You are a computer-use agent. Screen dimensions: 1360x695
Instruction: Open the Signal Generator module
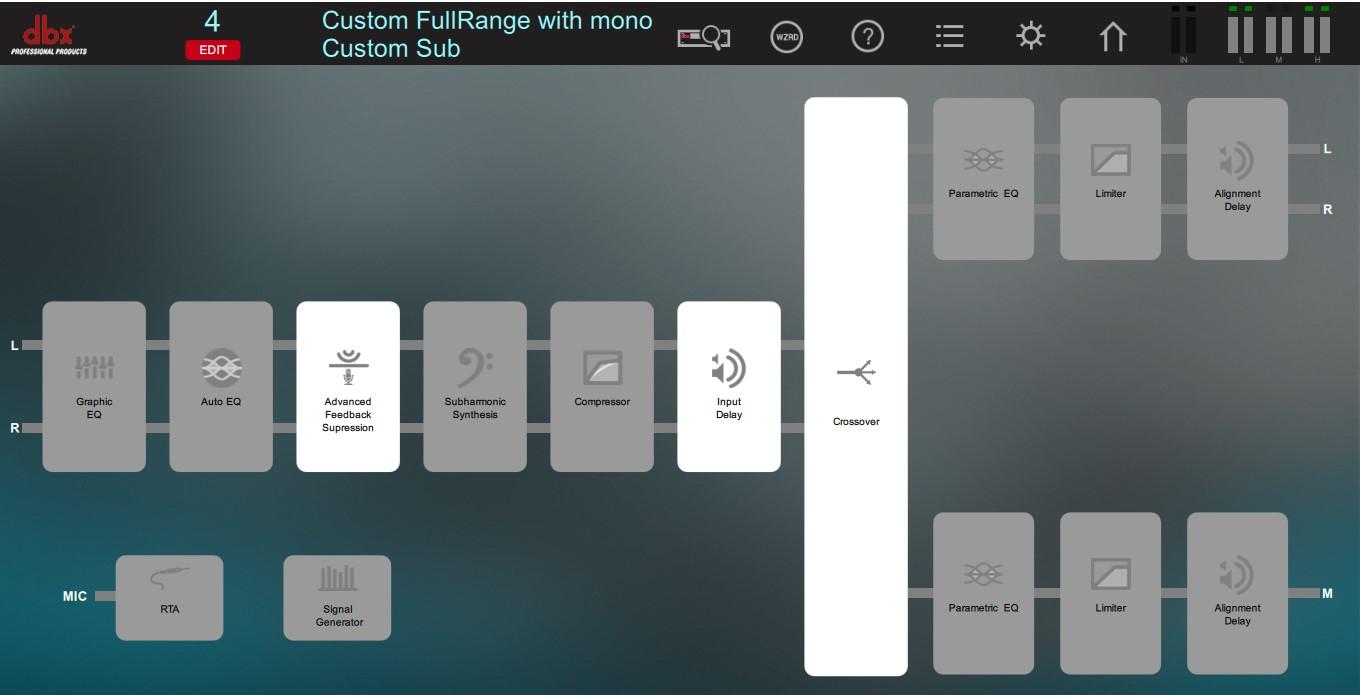(337, 597)
